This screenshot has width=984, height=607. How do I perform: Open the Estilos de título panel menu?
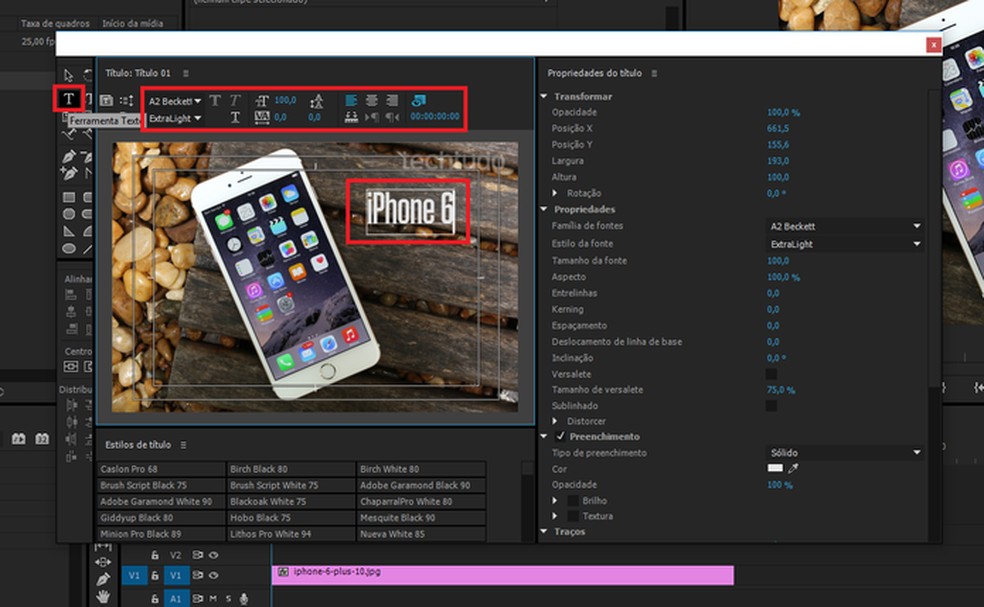(x=184, y=444)
